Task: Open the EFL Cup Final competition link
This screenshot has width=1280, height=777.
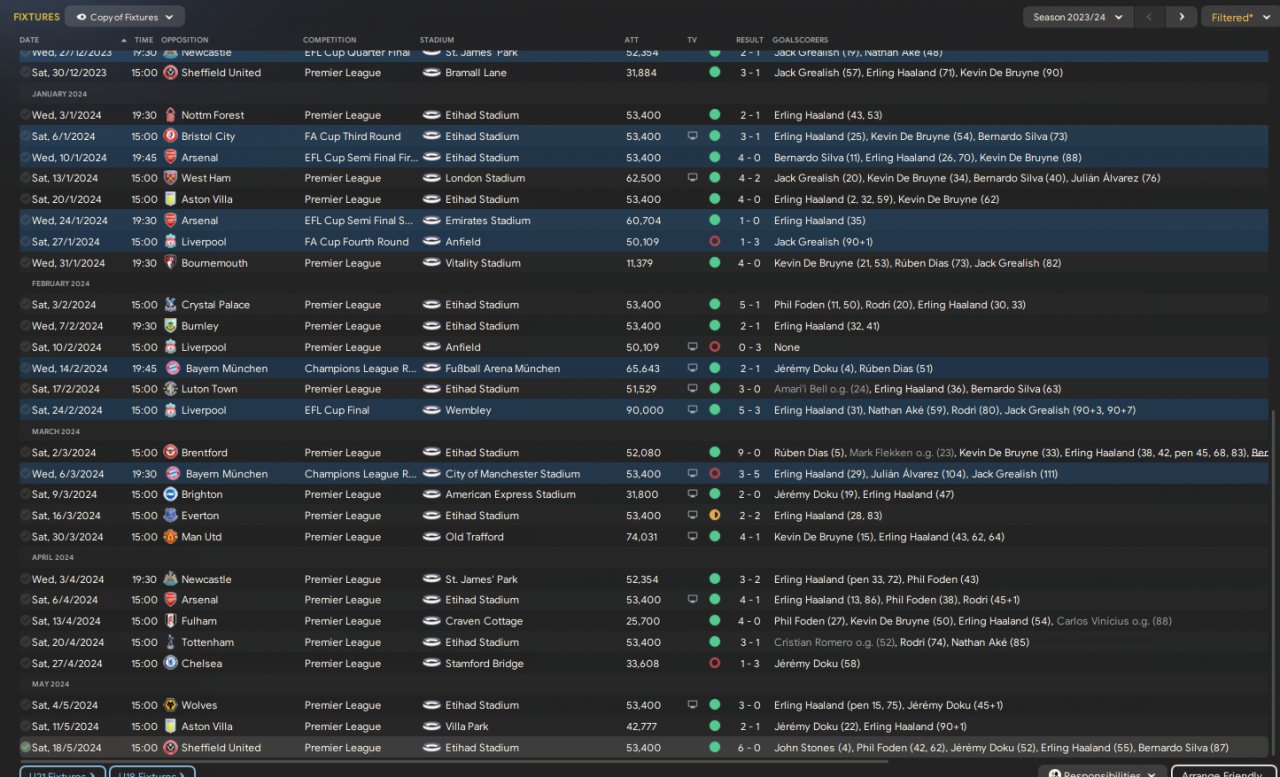Action: tap(337, 410)
